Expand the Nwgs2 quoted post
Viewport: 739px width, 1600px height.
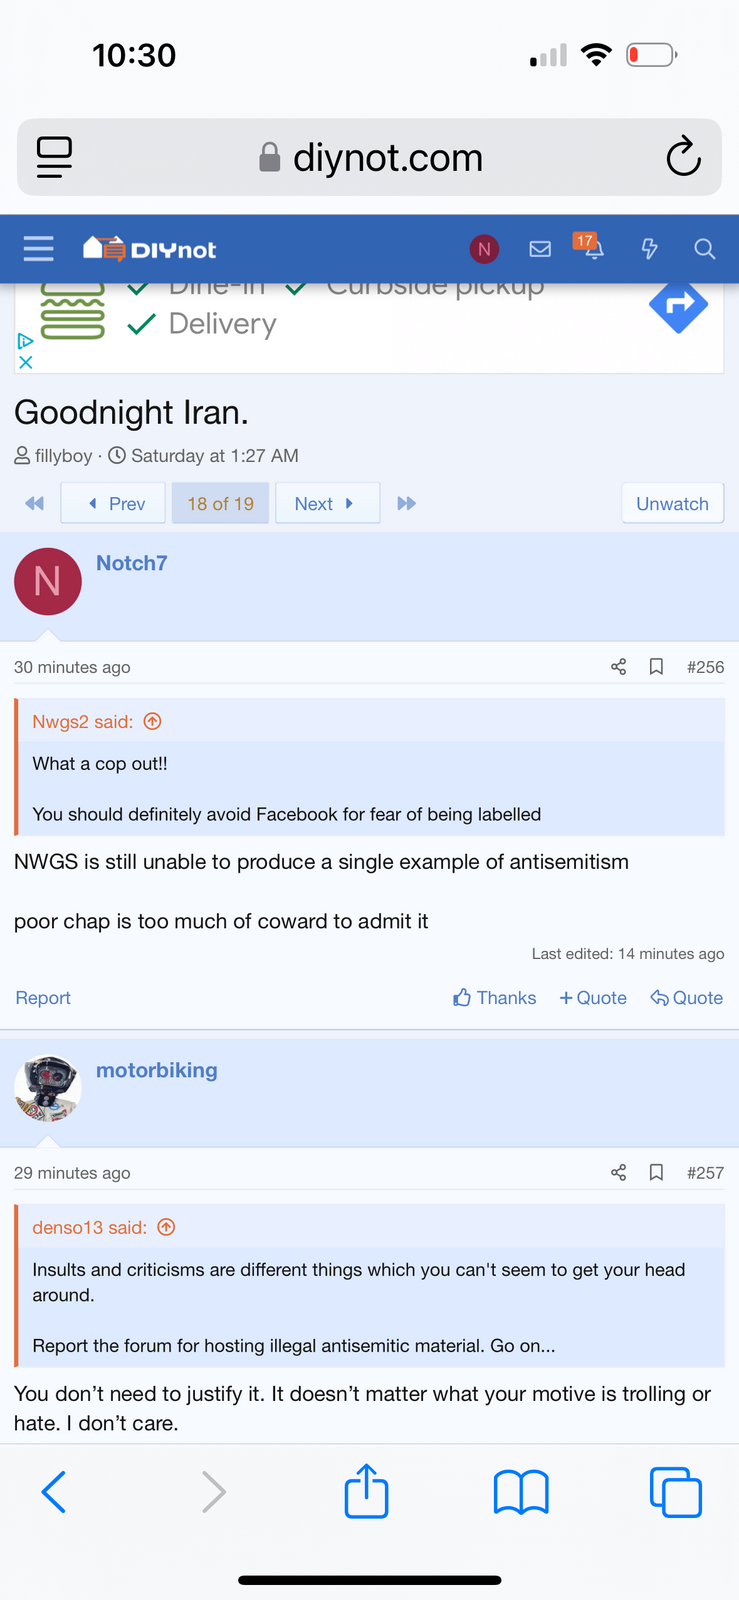coord(153,721)
